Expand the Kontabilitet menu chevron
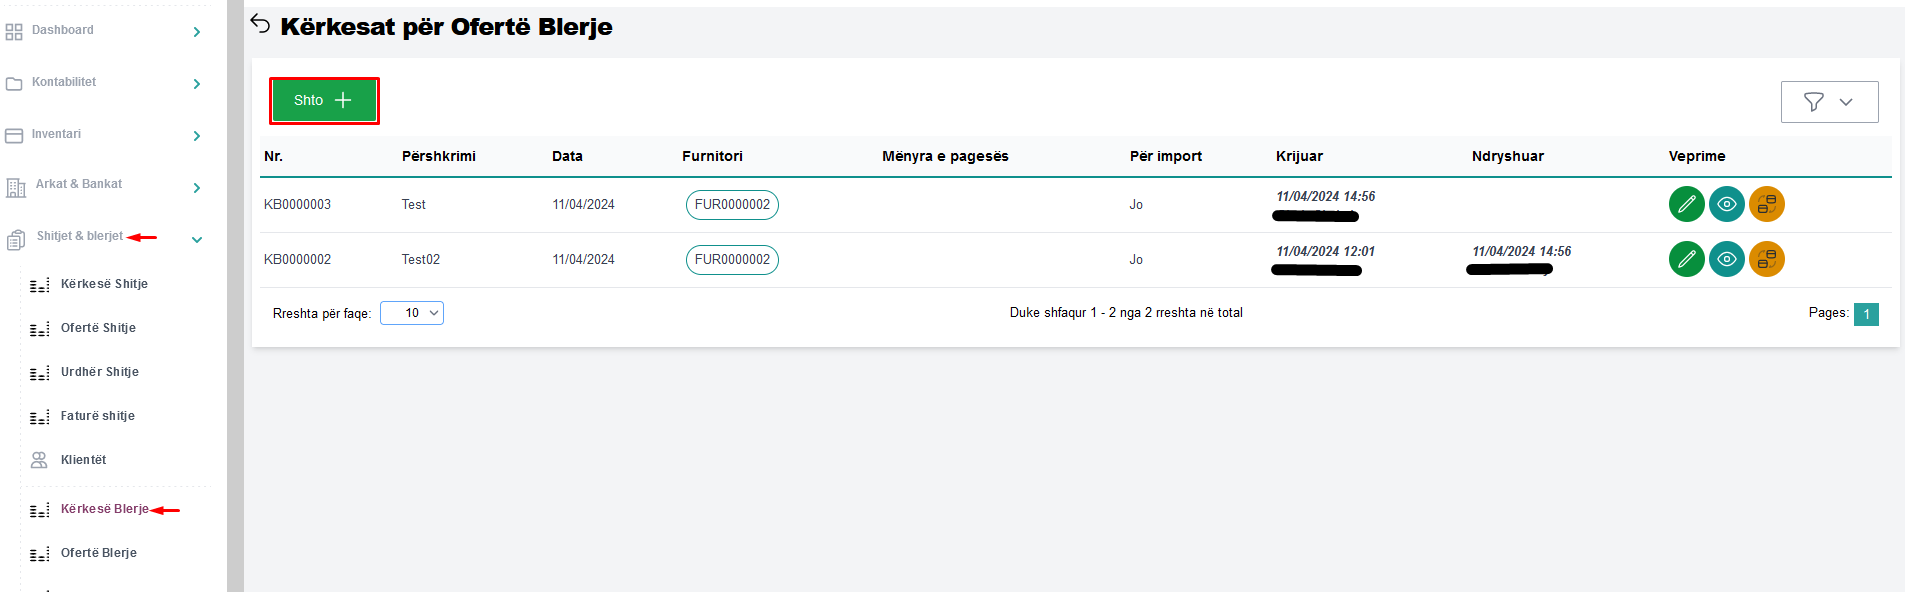This screenshot has height=592, width=1905. click(x=197, y=84)
